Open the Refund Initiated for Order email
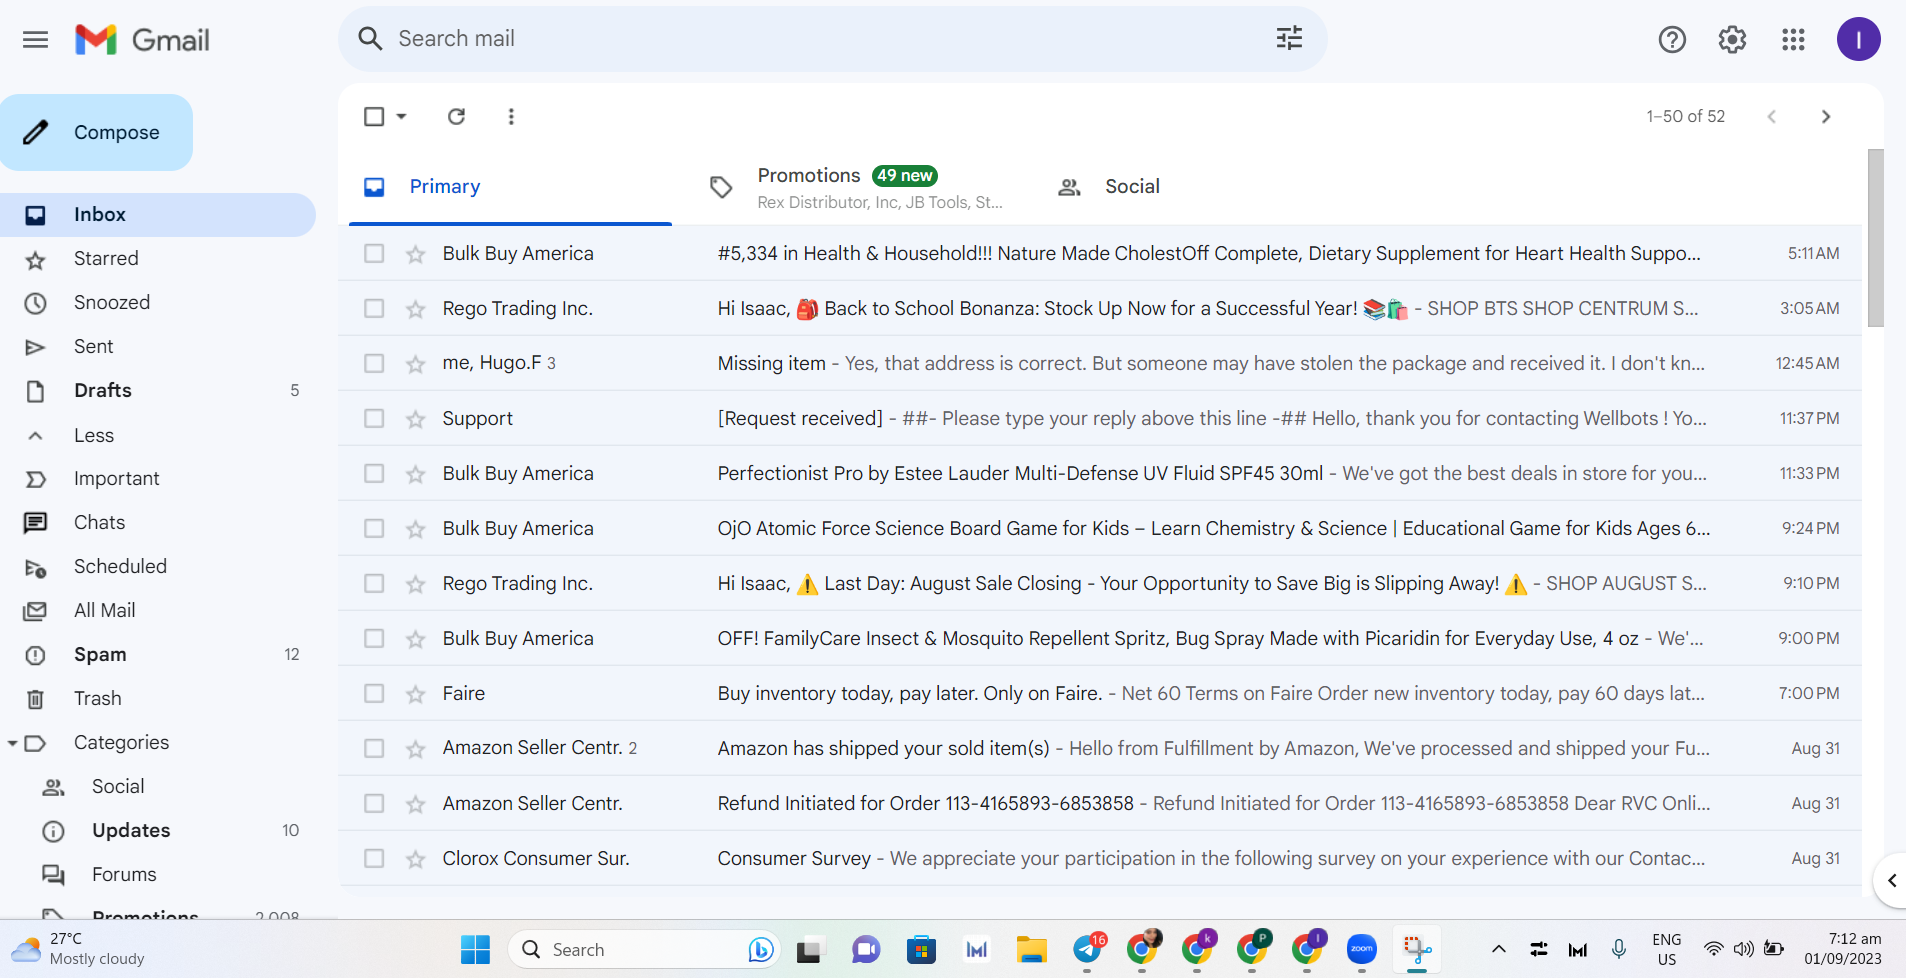Image resolution: width=1906 pixels, height=978 pixels. (1100, 803)
